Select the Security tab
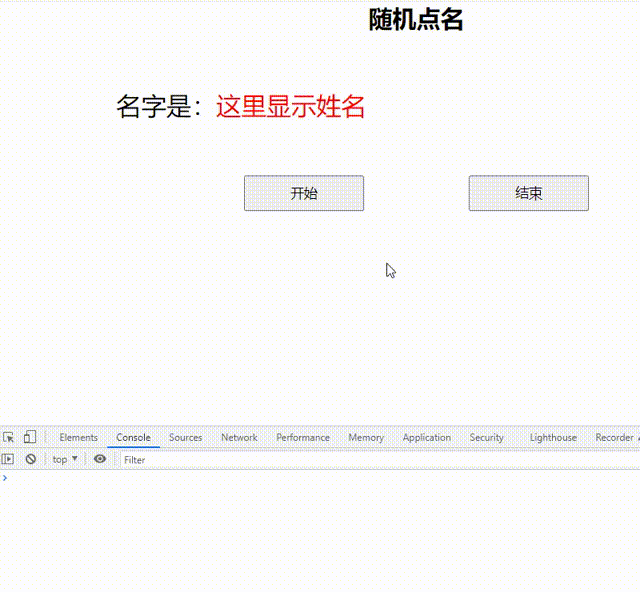This screenshot has height=592, width=640. 486,437
